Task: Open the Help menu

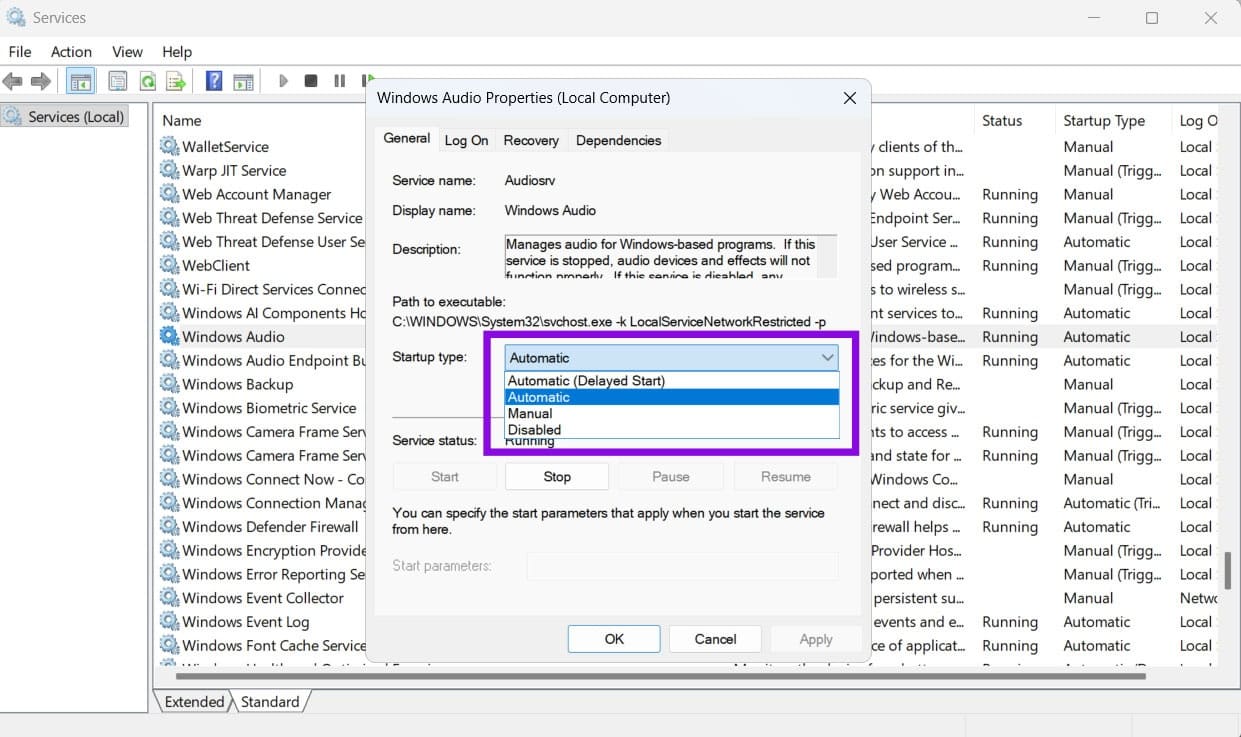Action: tap(177, 52)
